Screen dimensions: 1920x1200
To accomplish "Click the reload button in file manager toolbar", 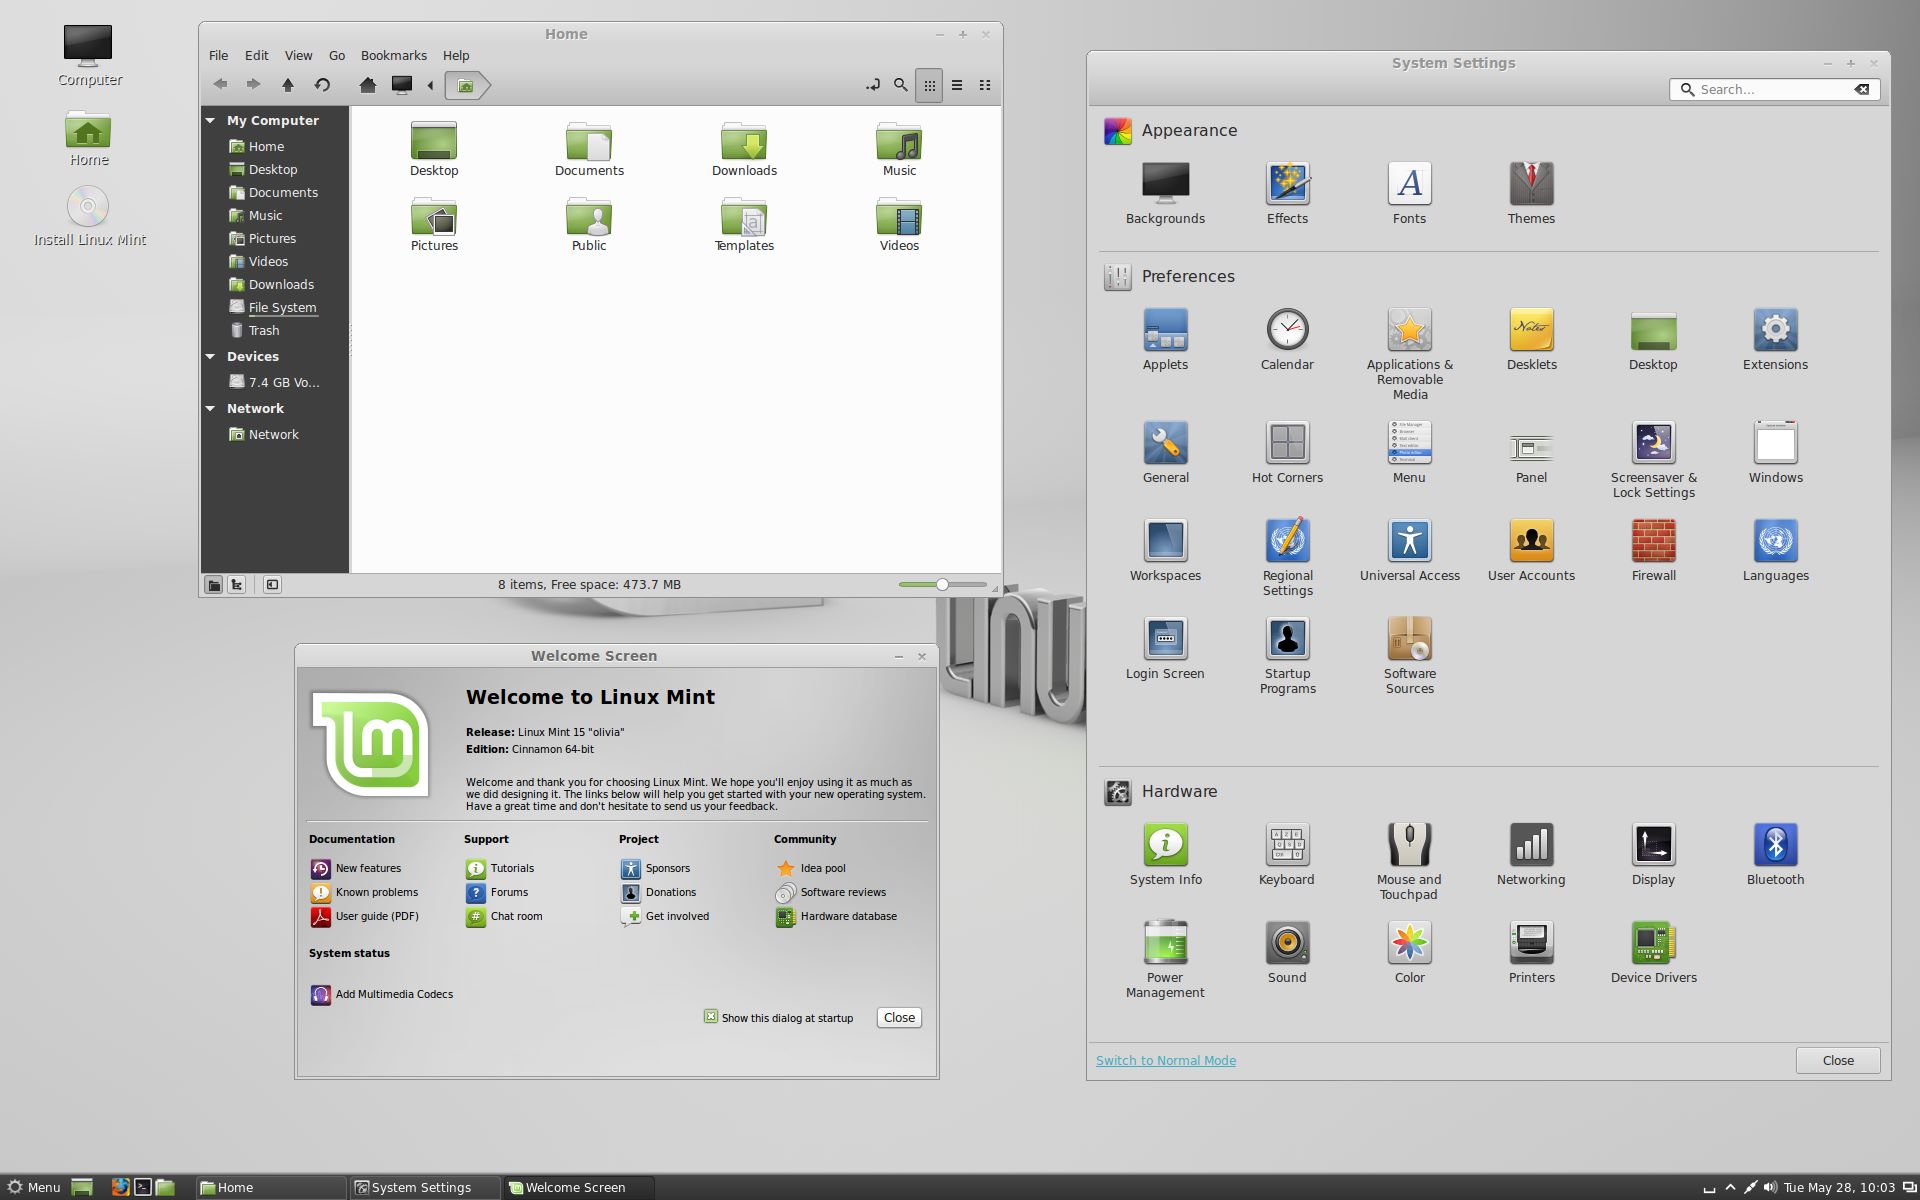I will [322, 85].
